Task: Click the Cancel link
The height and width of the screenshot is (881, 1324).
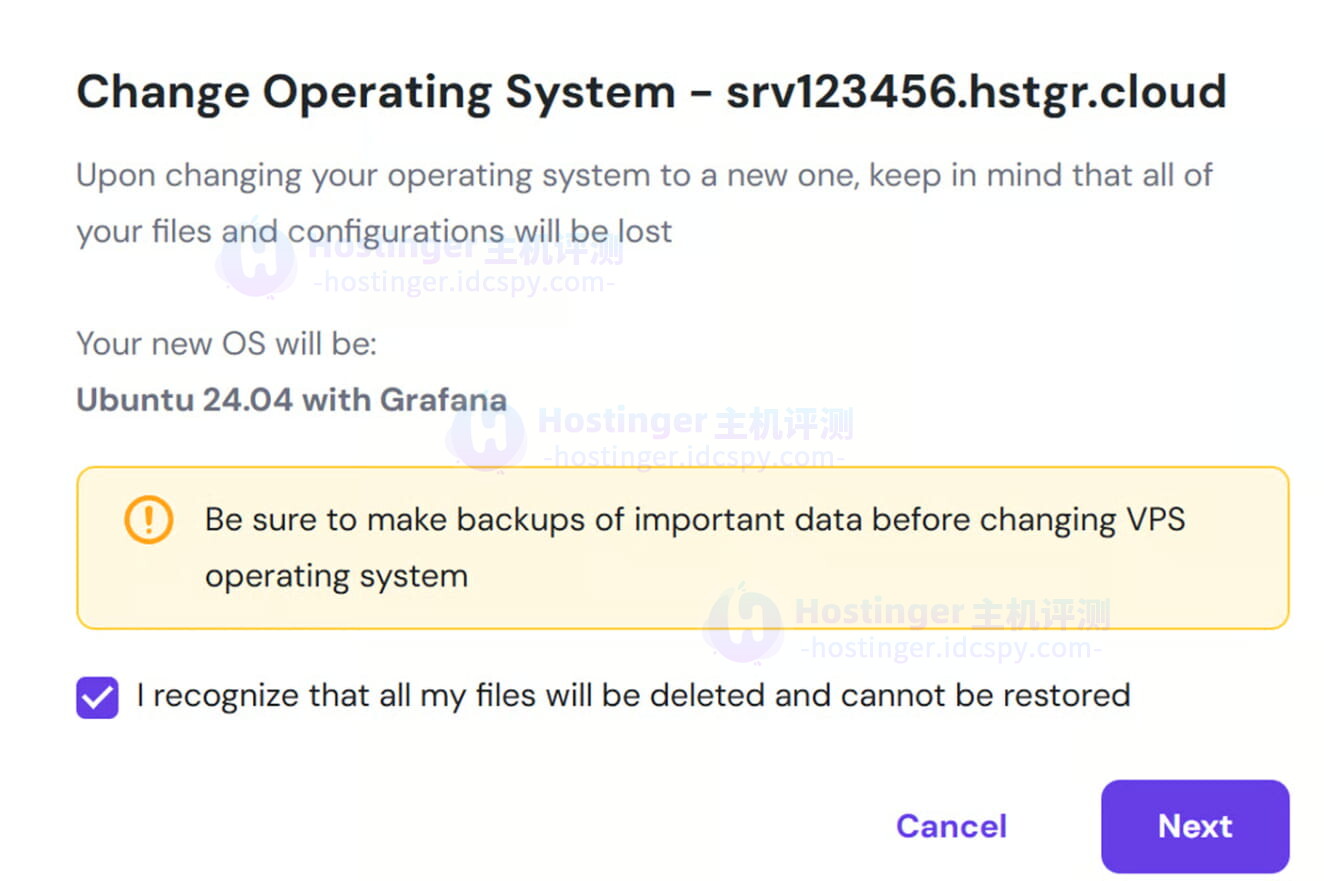Action: coord(951,826)
